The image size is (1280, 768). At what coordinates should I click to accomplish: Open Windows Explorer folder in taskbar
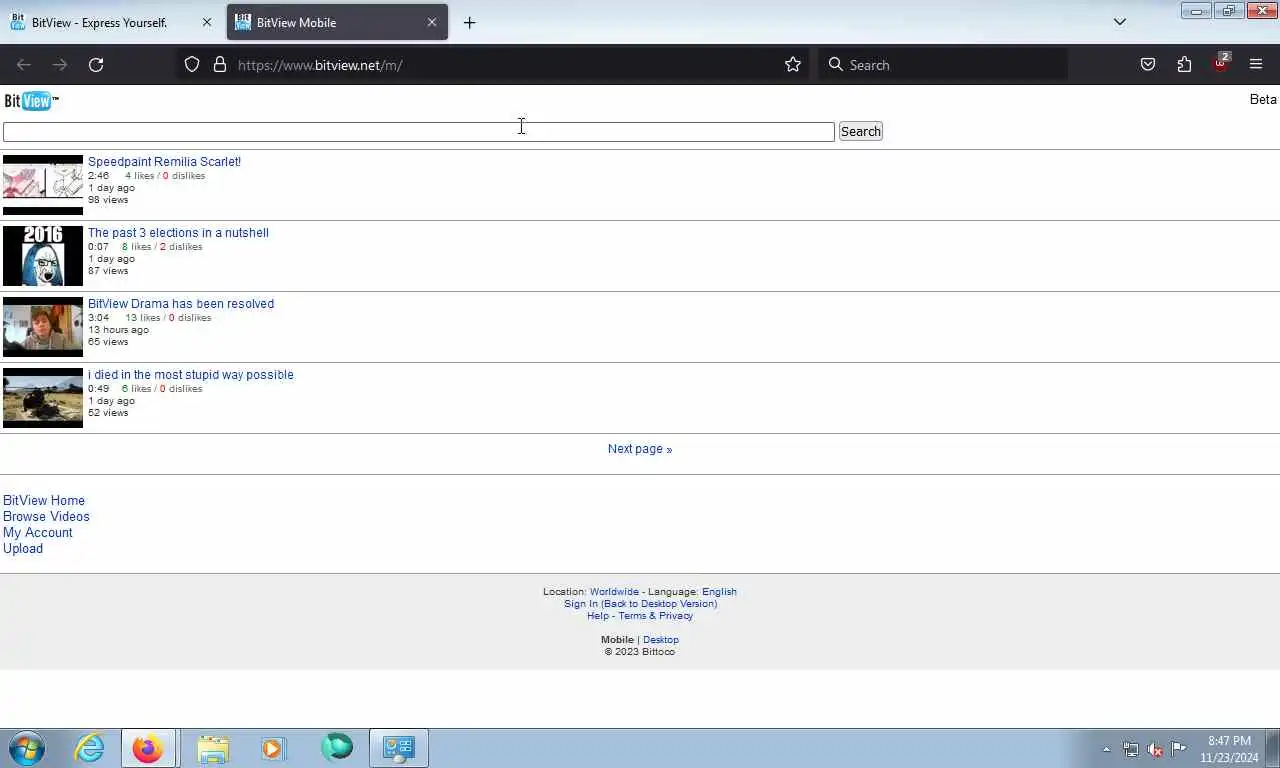pos(213,748)
